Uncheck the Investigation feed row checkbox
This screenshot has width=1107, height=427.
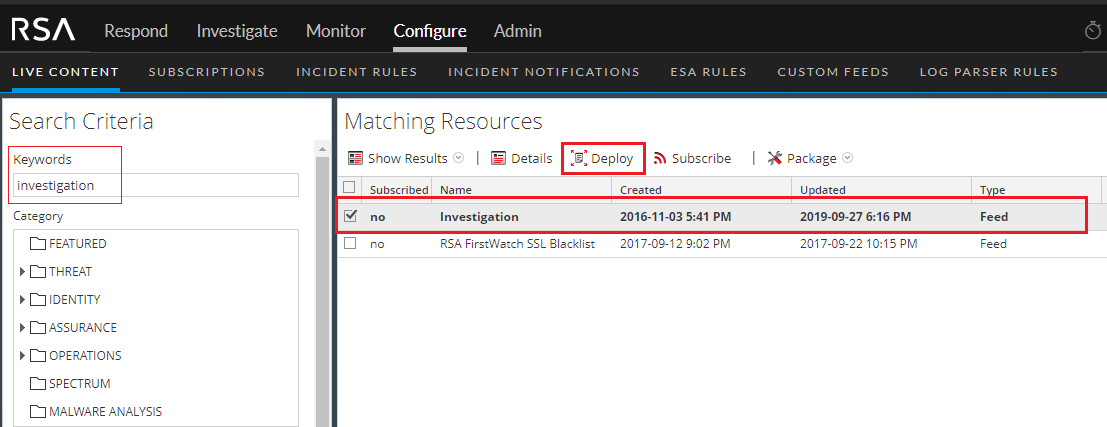[350, 215]
